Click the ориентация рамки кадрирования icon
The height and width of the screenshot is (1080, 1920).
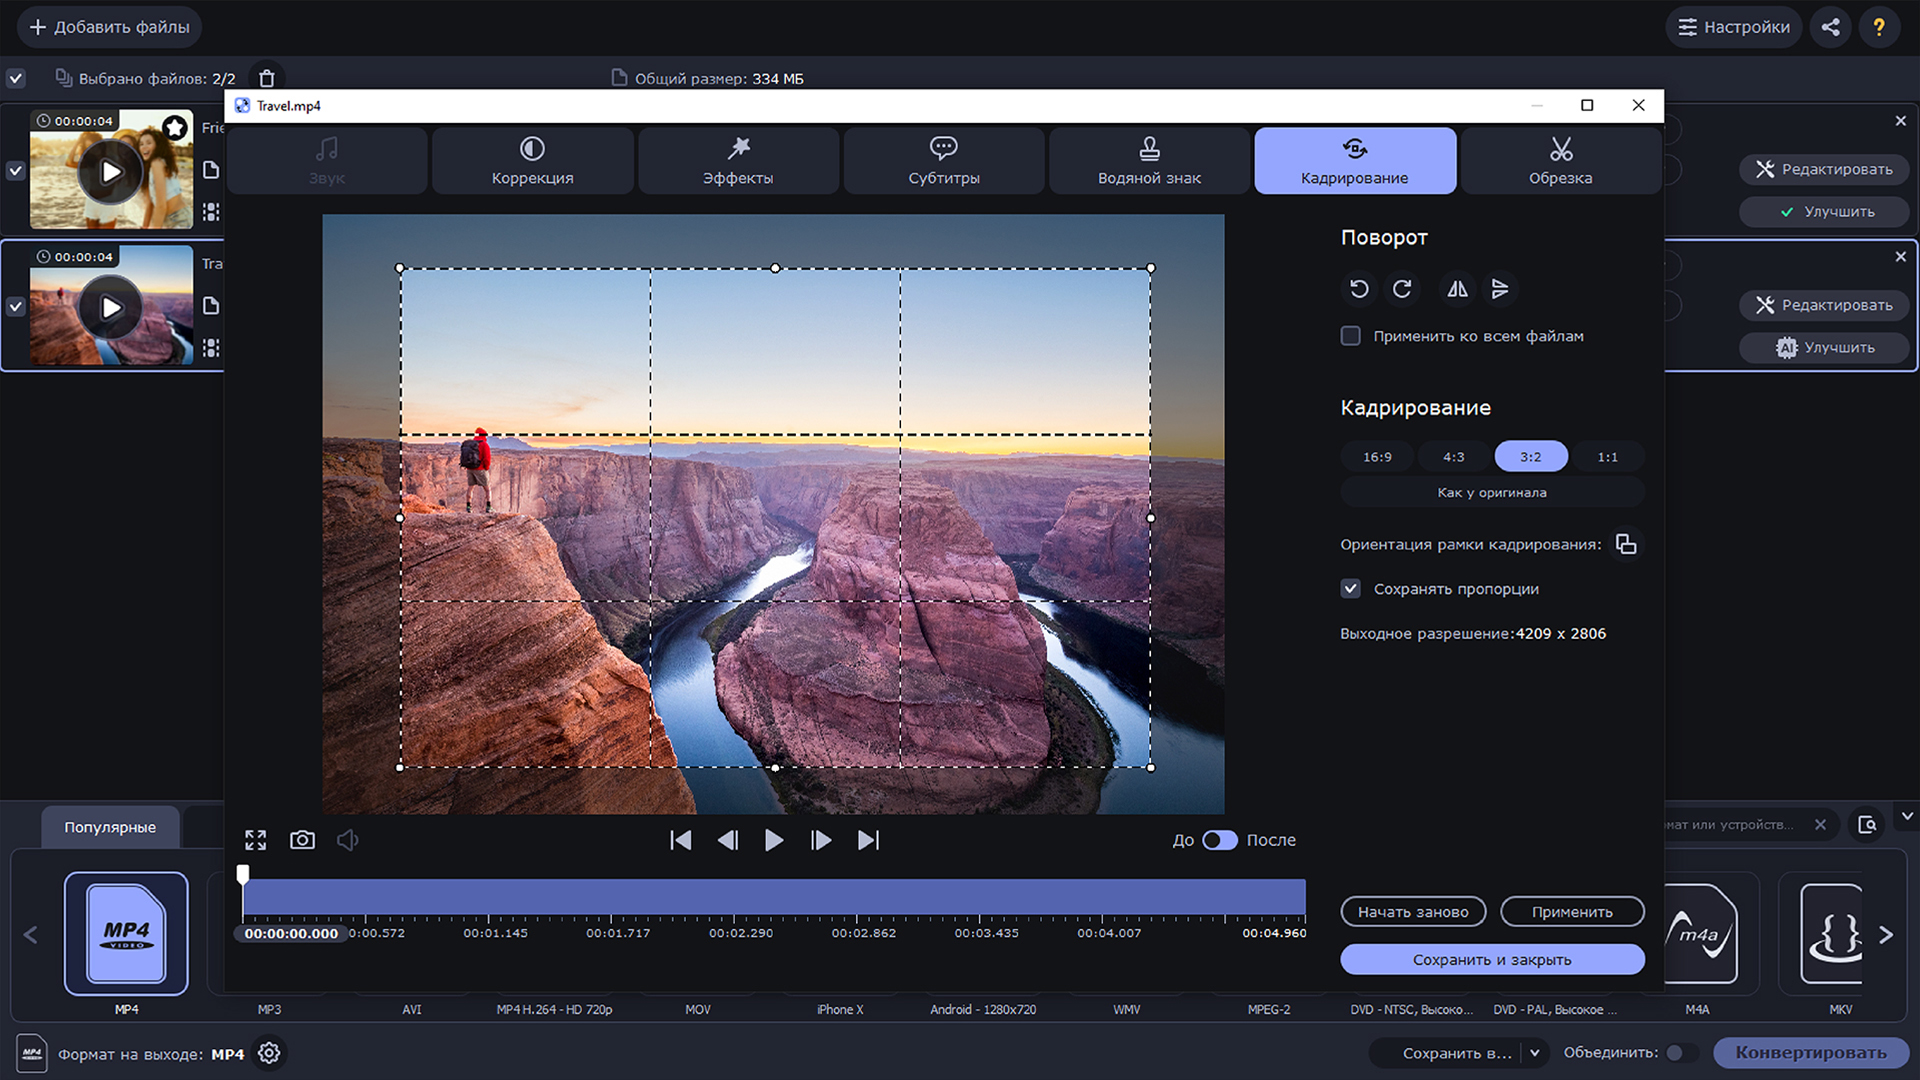click(x=1627, y=543)
